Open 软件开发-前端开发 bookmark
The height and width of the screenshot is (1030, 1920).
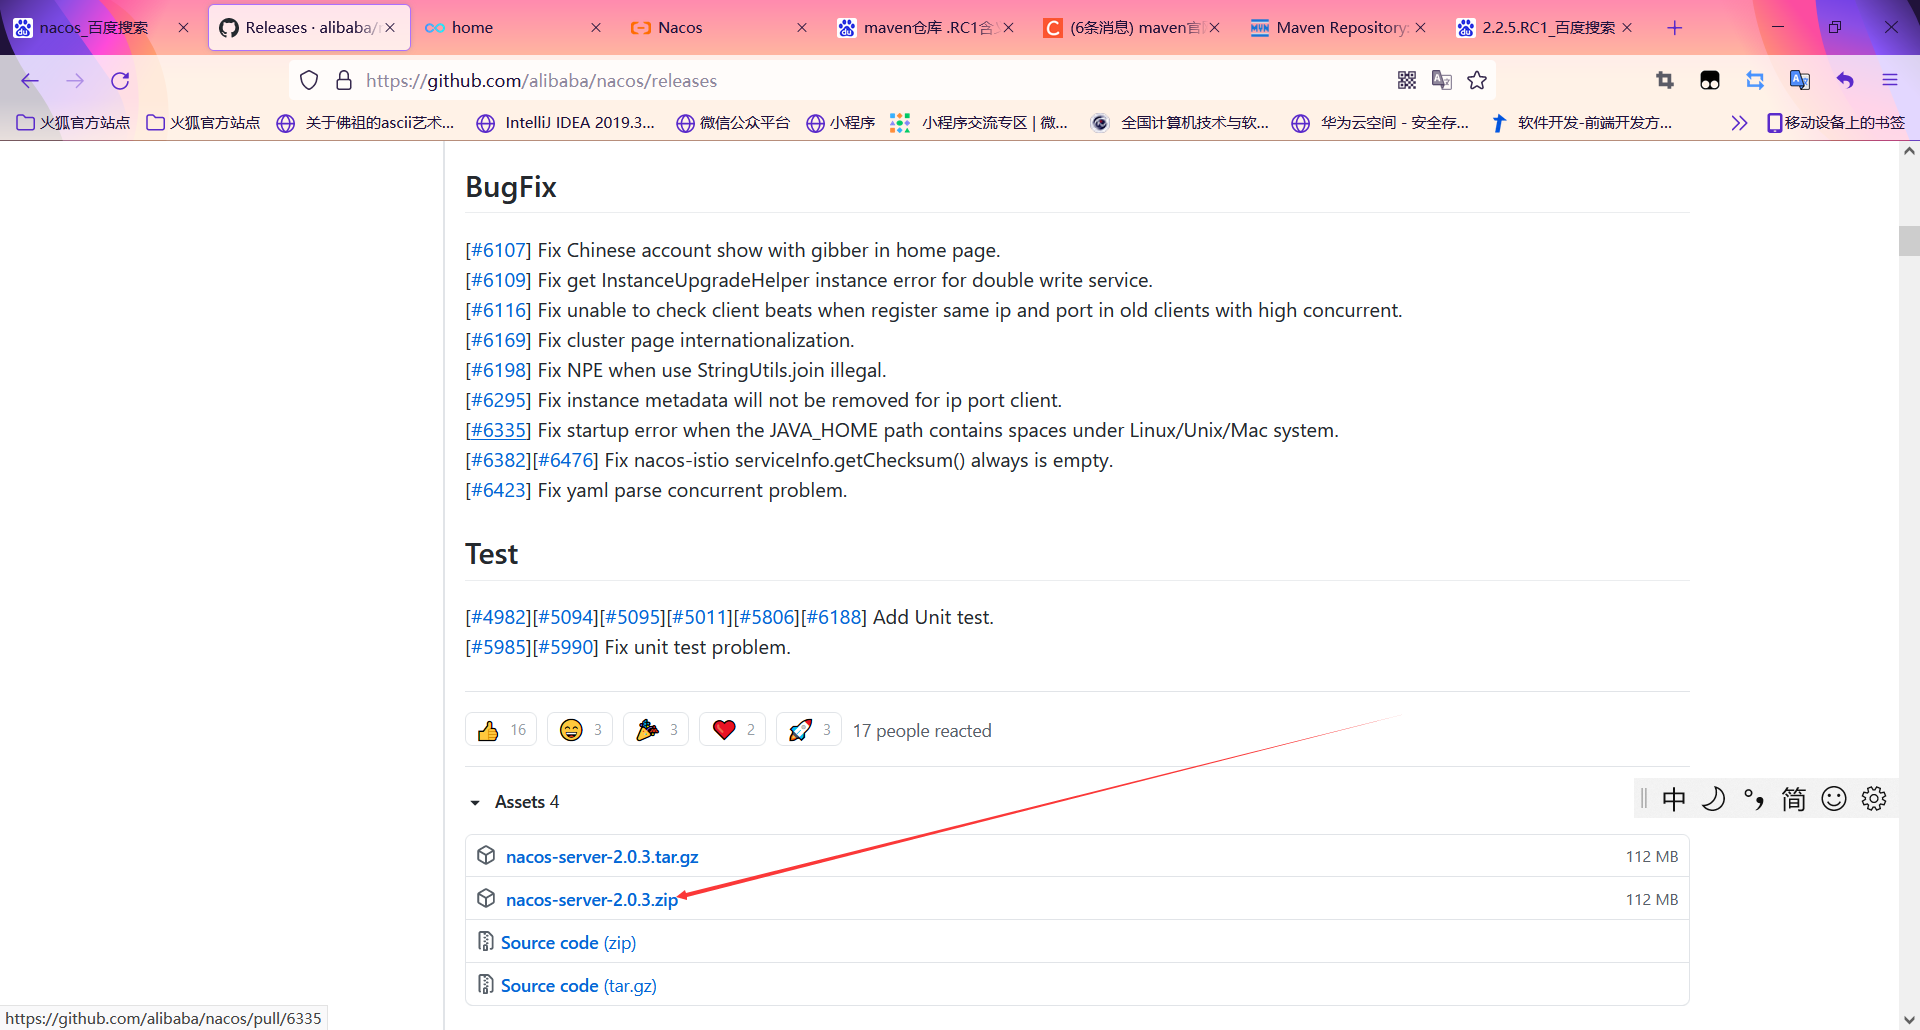1581,123
